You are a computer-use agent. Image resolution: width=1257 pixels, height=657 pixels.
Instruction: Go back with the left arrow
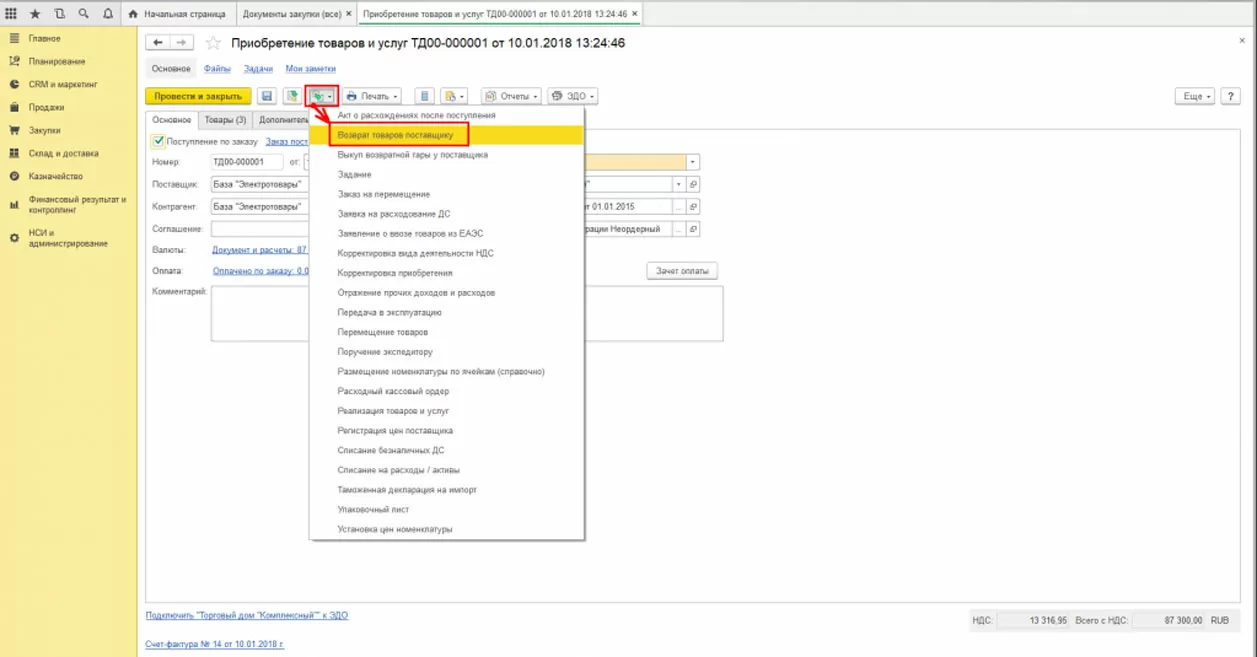tap(158, 43)
